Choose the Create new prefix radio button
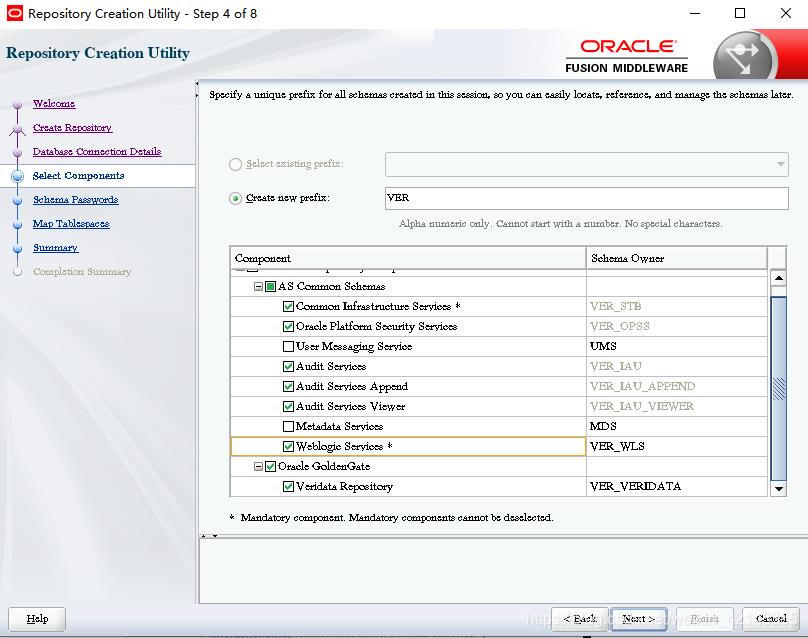808x638 pixels. tap(235, 198)
